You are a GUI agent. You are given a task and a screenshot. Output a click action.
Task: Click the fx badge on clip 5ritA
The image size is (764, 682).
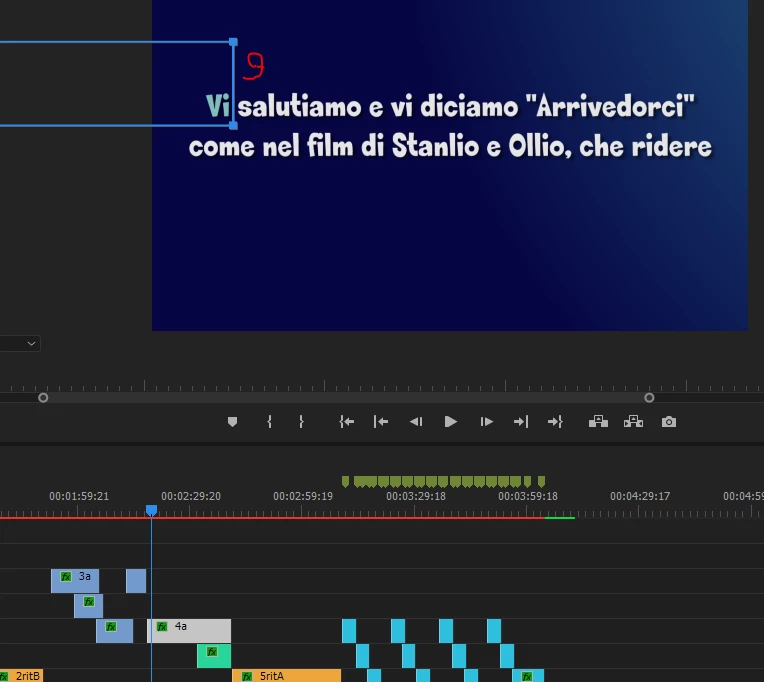coord(247,676)
